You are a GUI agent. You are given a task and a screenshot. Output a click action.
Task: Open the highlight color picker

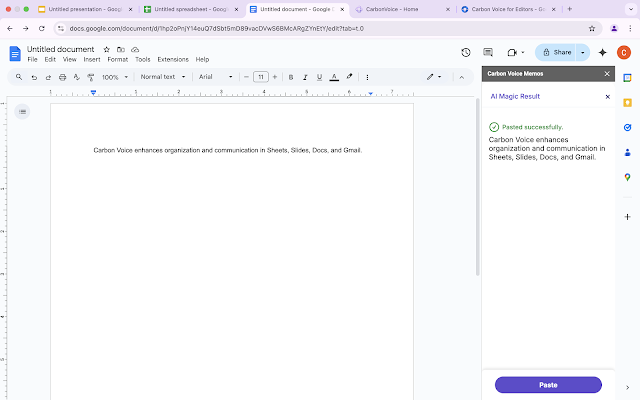[x=349, y=77]
